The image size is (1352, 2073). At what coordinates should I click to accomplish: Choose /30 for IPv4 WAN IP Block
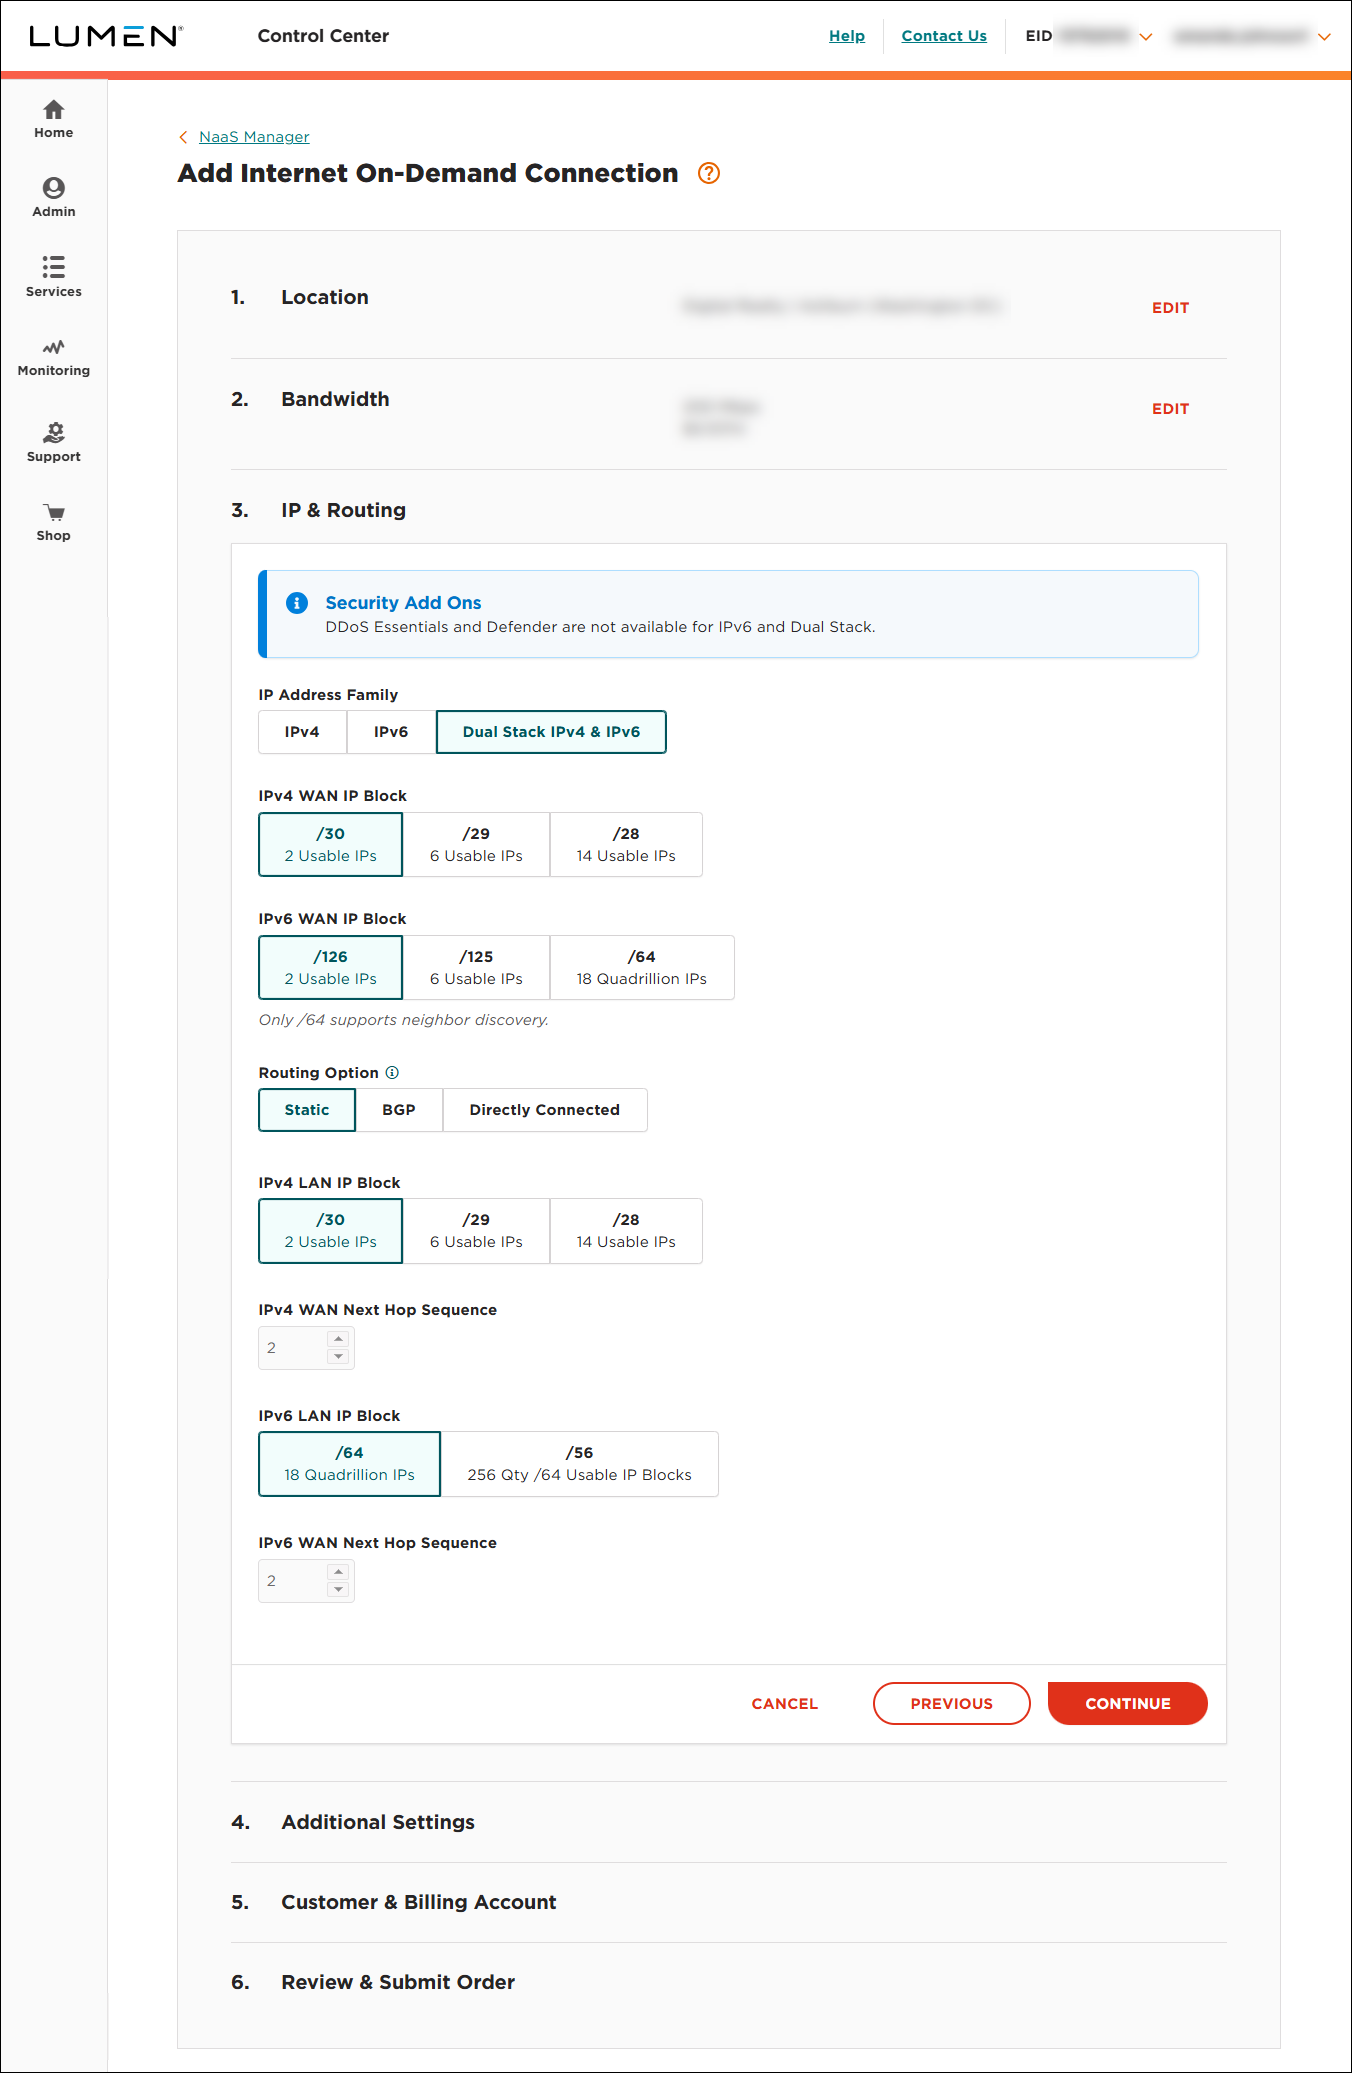pyautogui.click(x=331, y=844)
